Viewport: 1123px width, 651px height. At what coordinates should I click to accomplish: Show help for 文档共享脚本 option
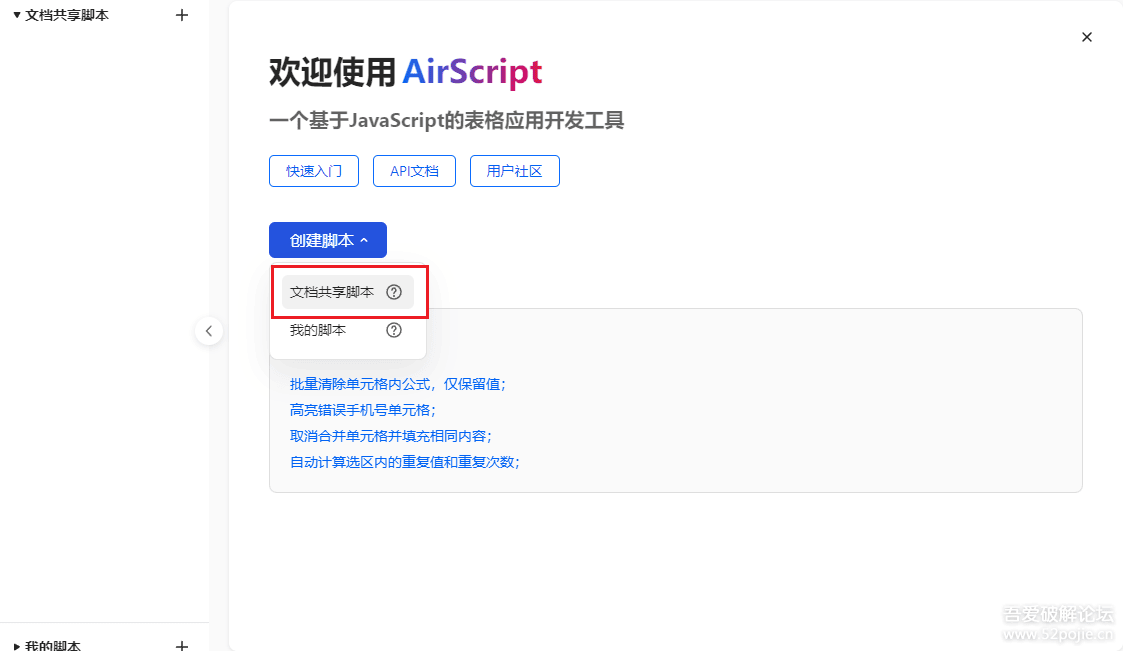(x=394, y=292)
